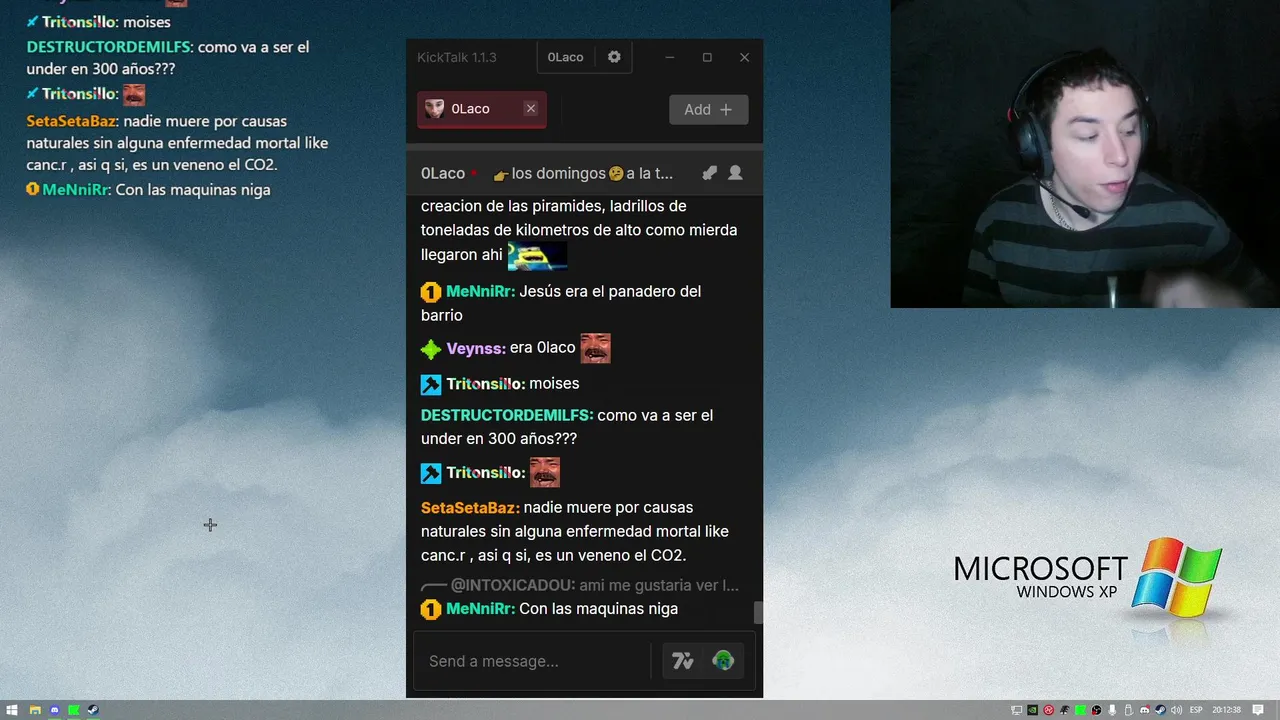The width and height of the screenshot is (1280, 720).
Task: Select the 0Laco chatroom tab
Action: click(482, 109)
